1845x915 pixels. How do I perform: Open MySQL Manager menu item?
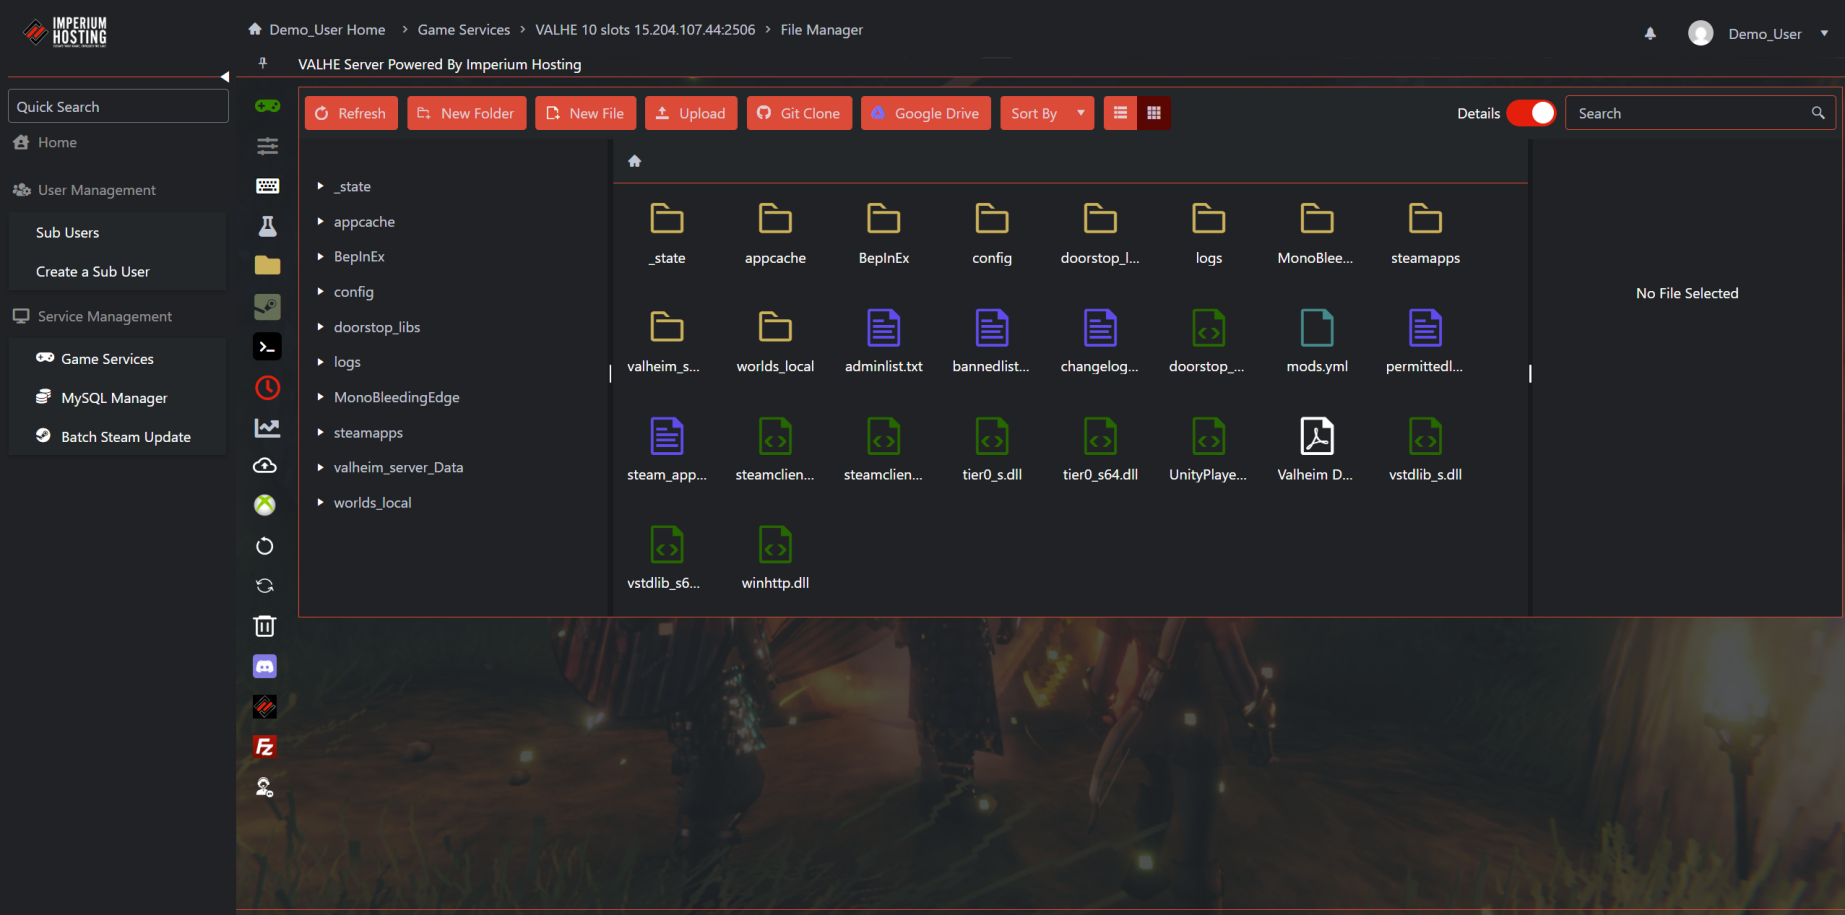[114, 398]
